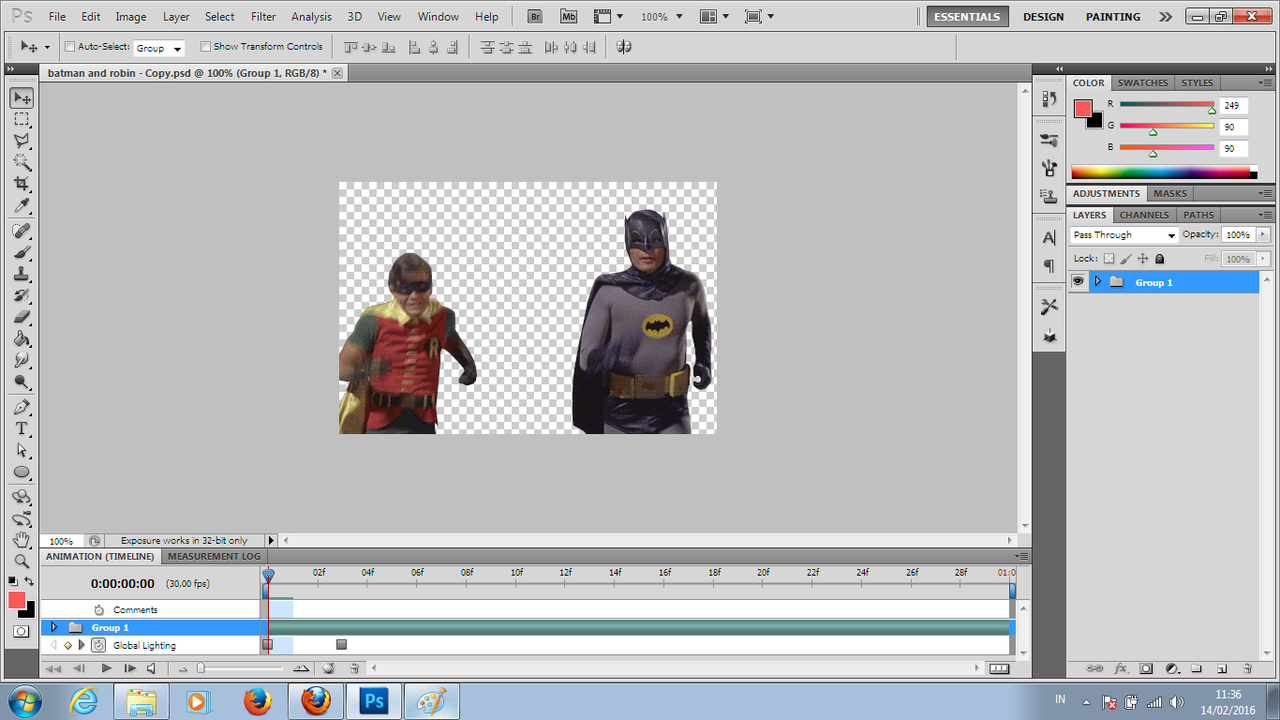Switch to the Masks tab
The width and height of the screenshot is (1280, 720).
[1170, 193]
